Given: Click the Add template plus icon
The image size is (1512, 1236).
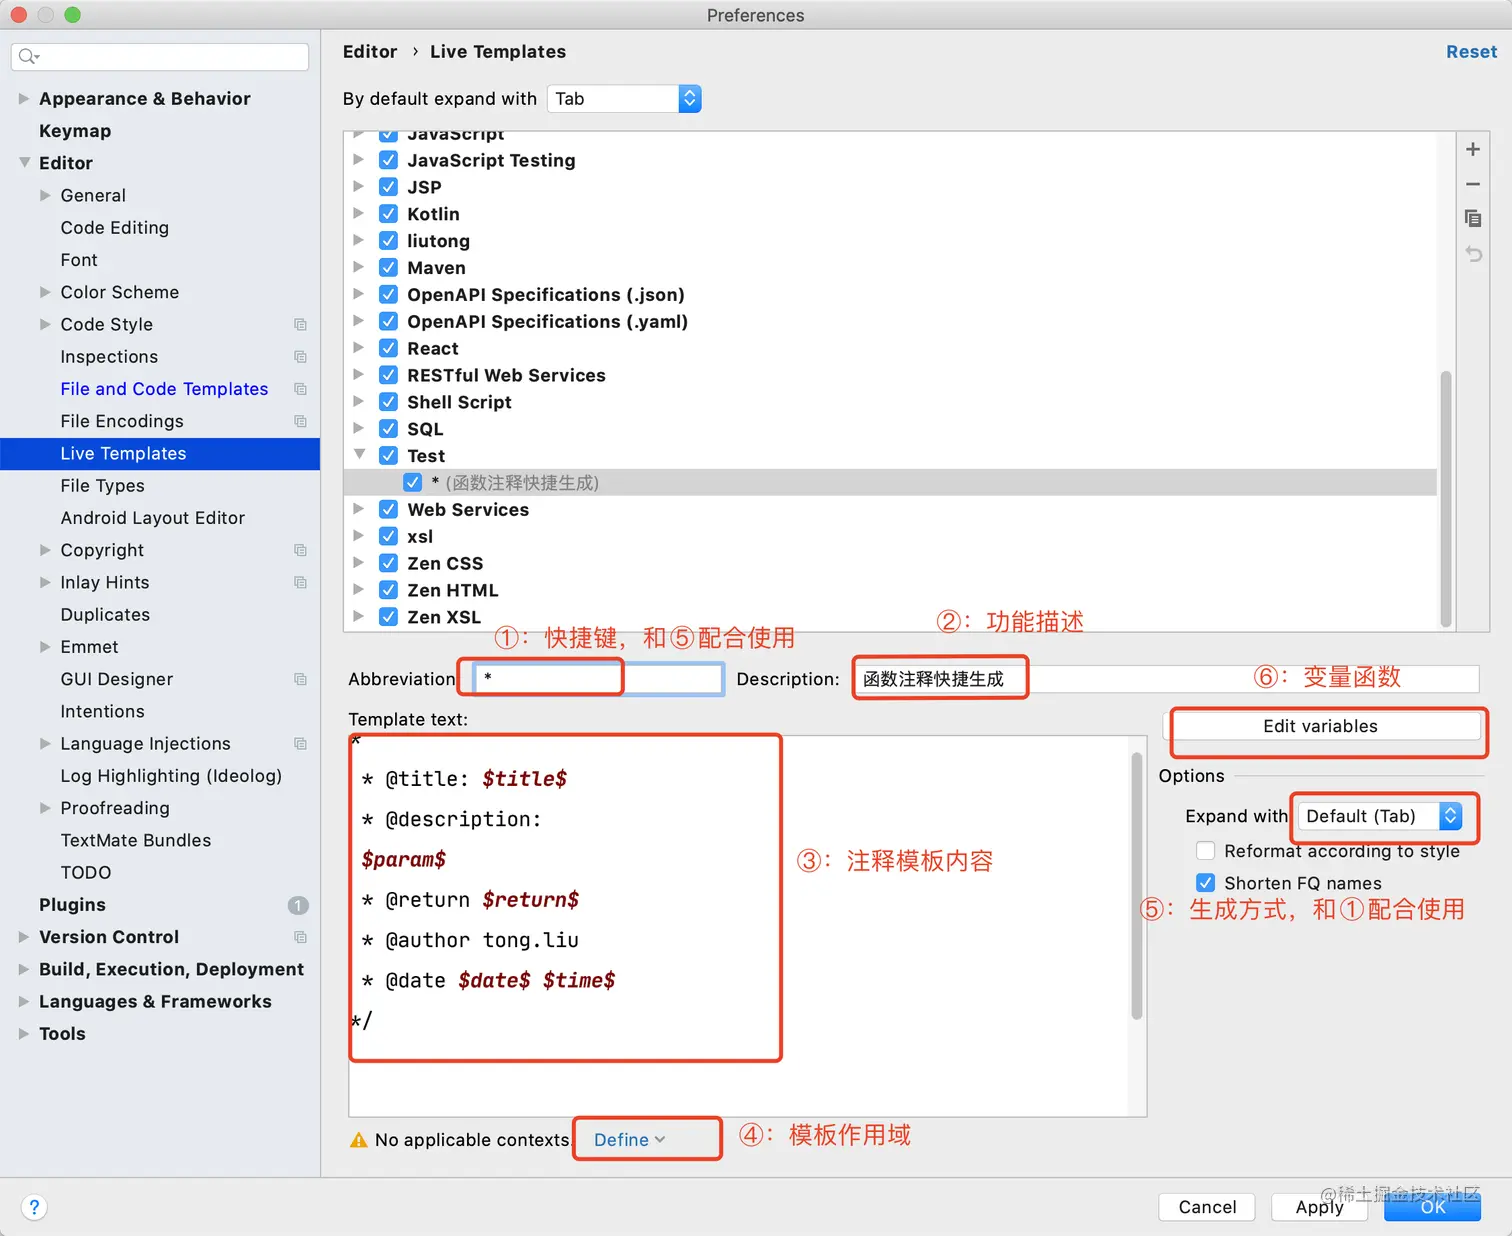Looking at the screenshot, I should coord(1473,149).
